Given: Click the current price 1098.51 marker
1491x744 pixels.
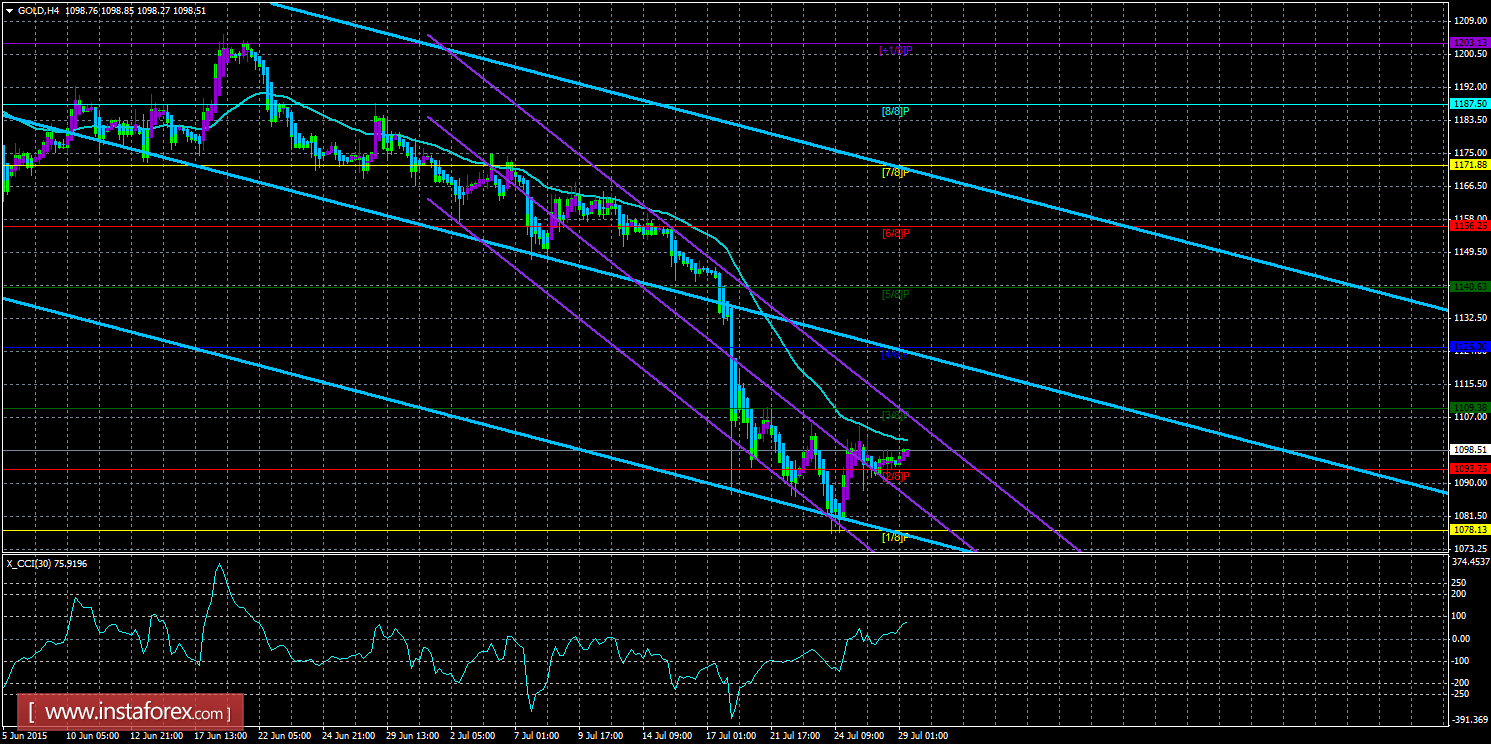Looking at the screenshot, I should 1469,450.
